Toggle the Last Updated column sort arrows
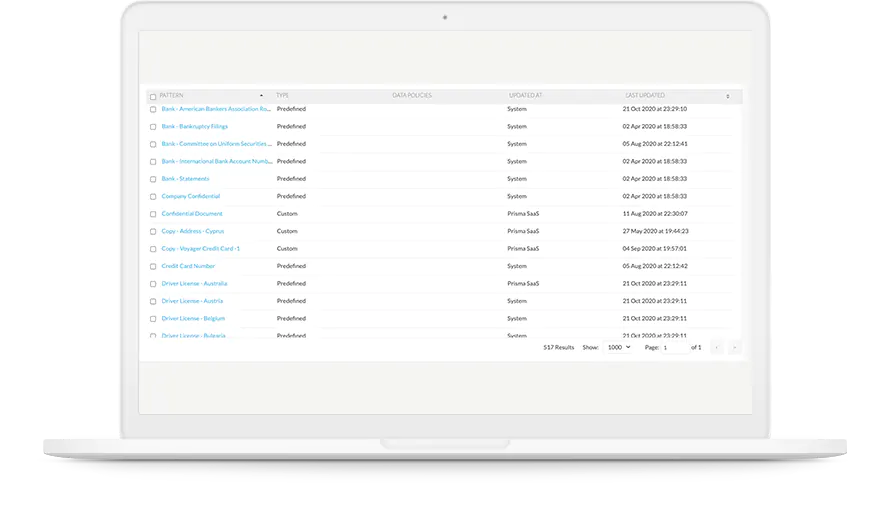 tap(727, 96)
